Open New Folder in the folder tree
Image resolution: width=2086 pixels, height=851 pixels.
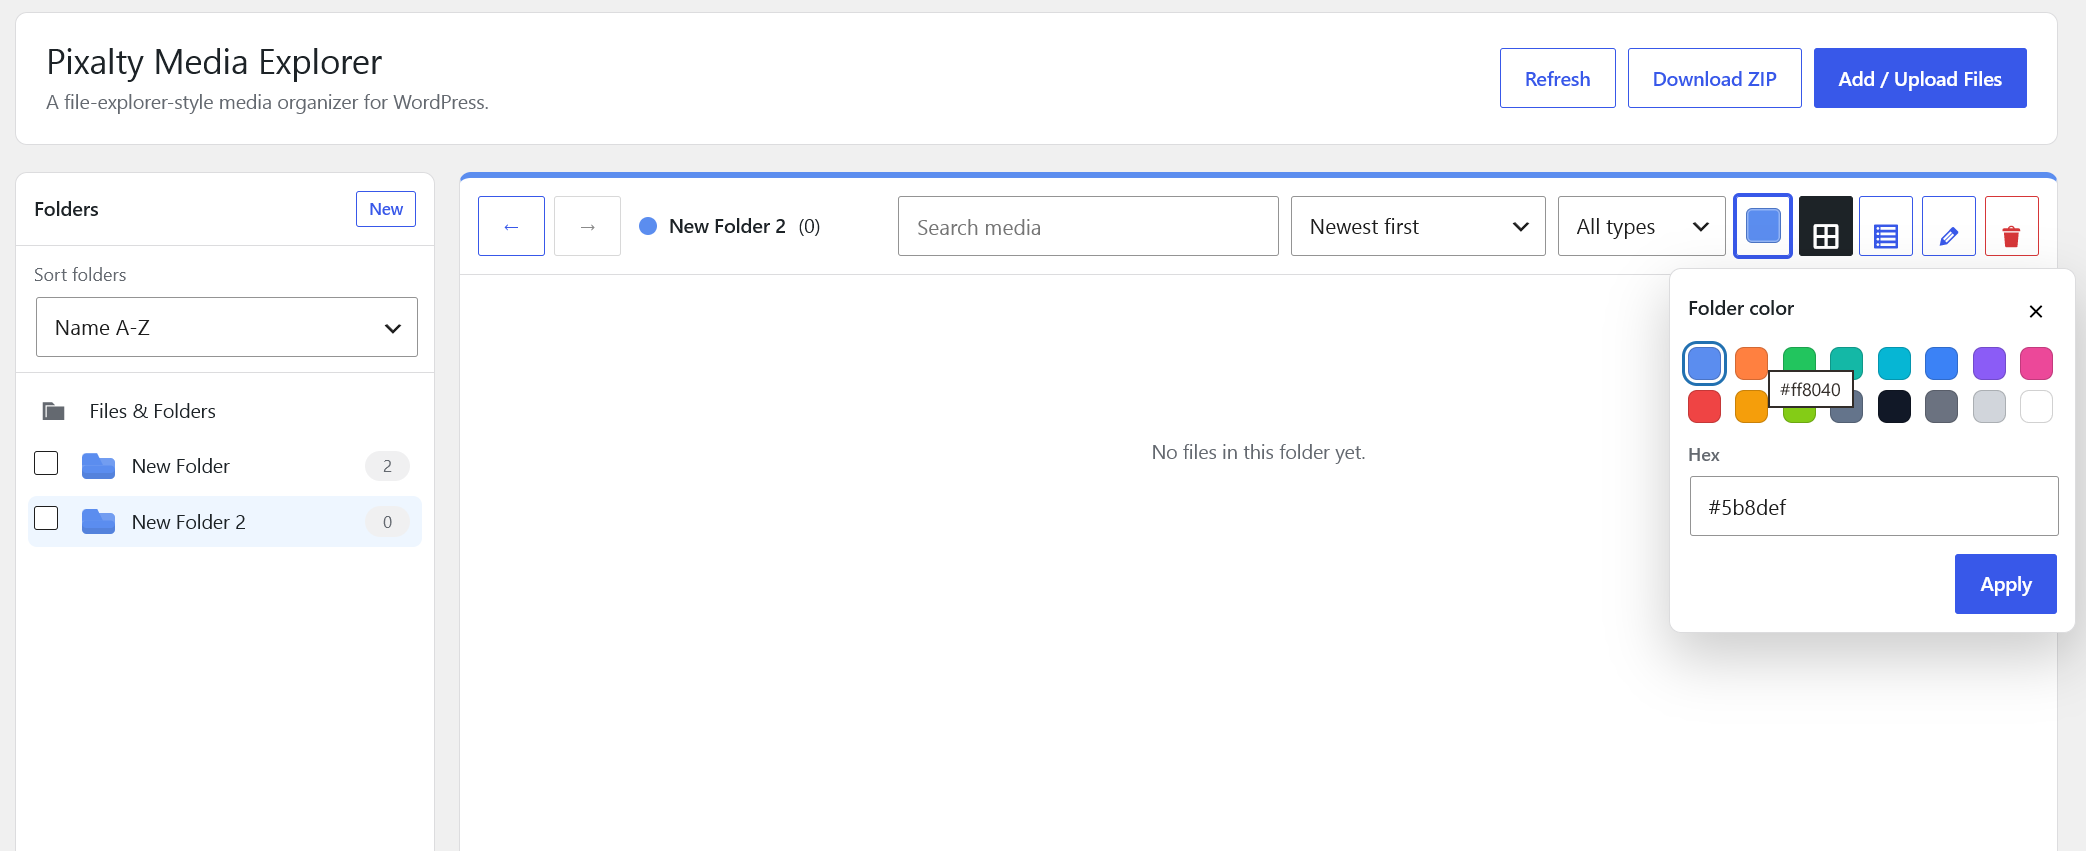[x=225, y=466]
